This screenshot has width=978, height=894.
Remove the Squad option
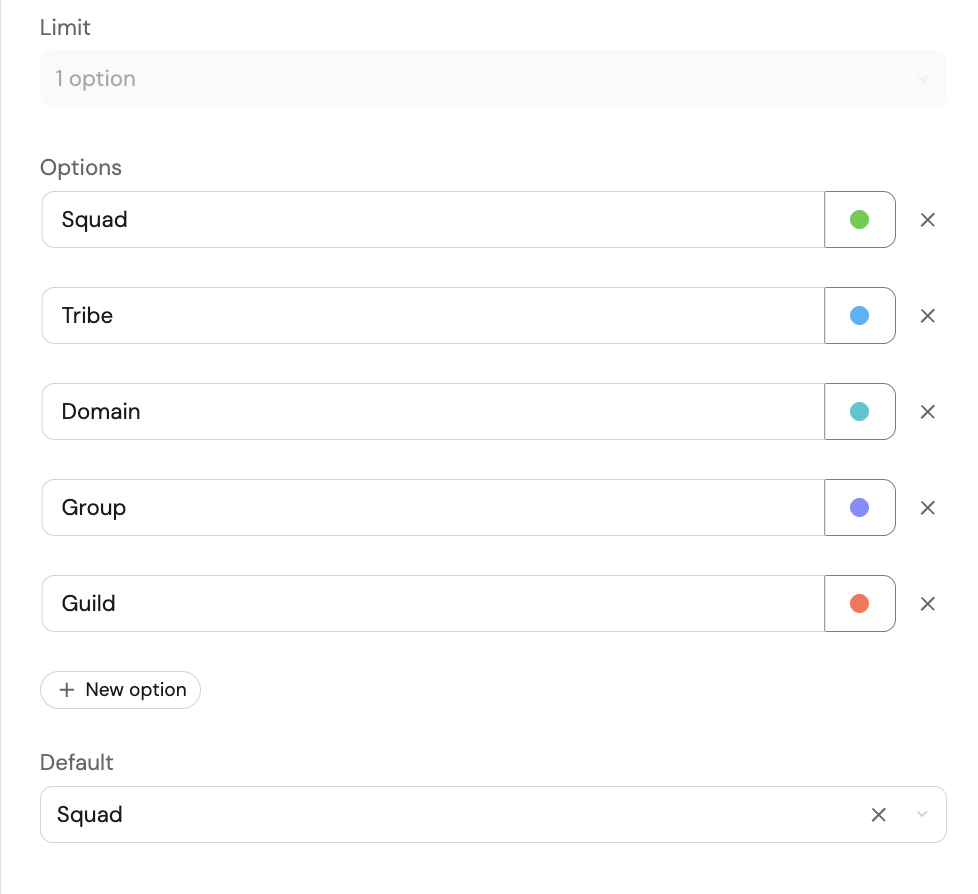tap(927, 220)
